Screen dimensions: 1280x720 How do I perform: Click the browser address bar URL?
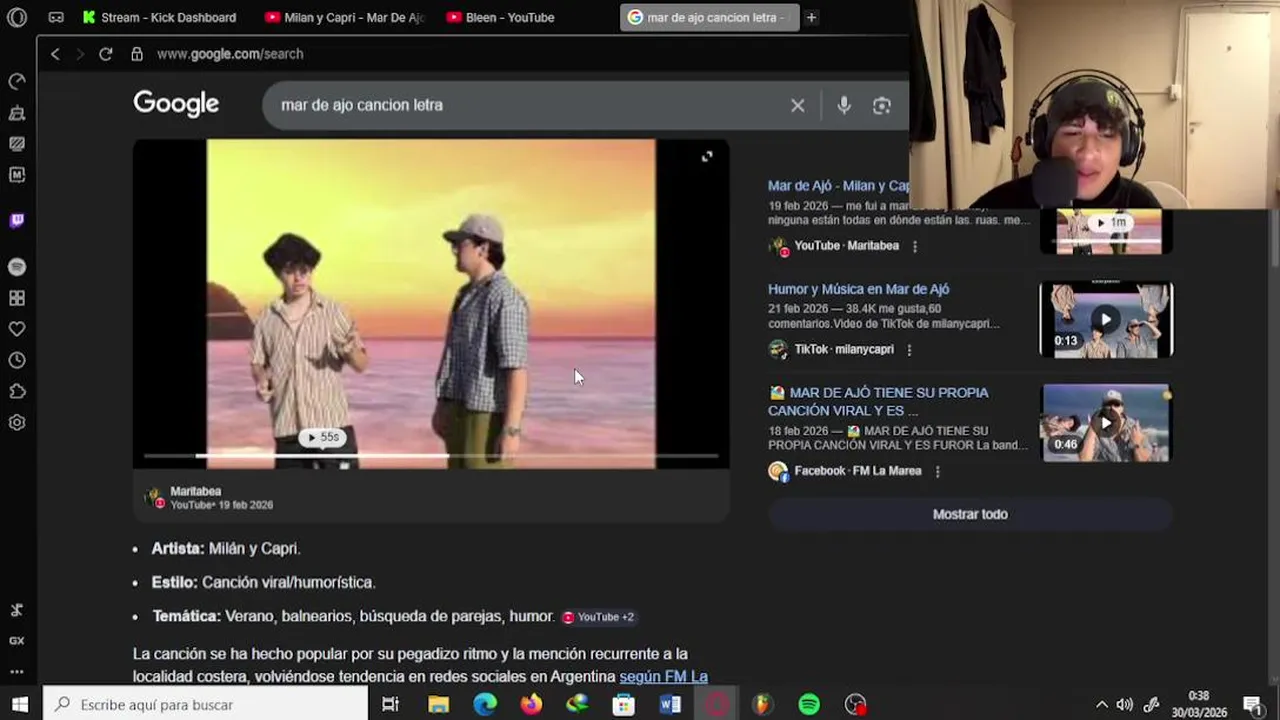click(x=230, y=54)
